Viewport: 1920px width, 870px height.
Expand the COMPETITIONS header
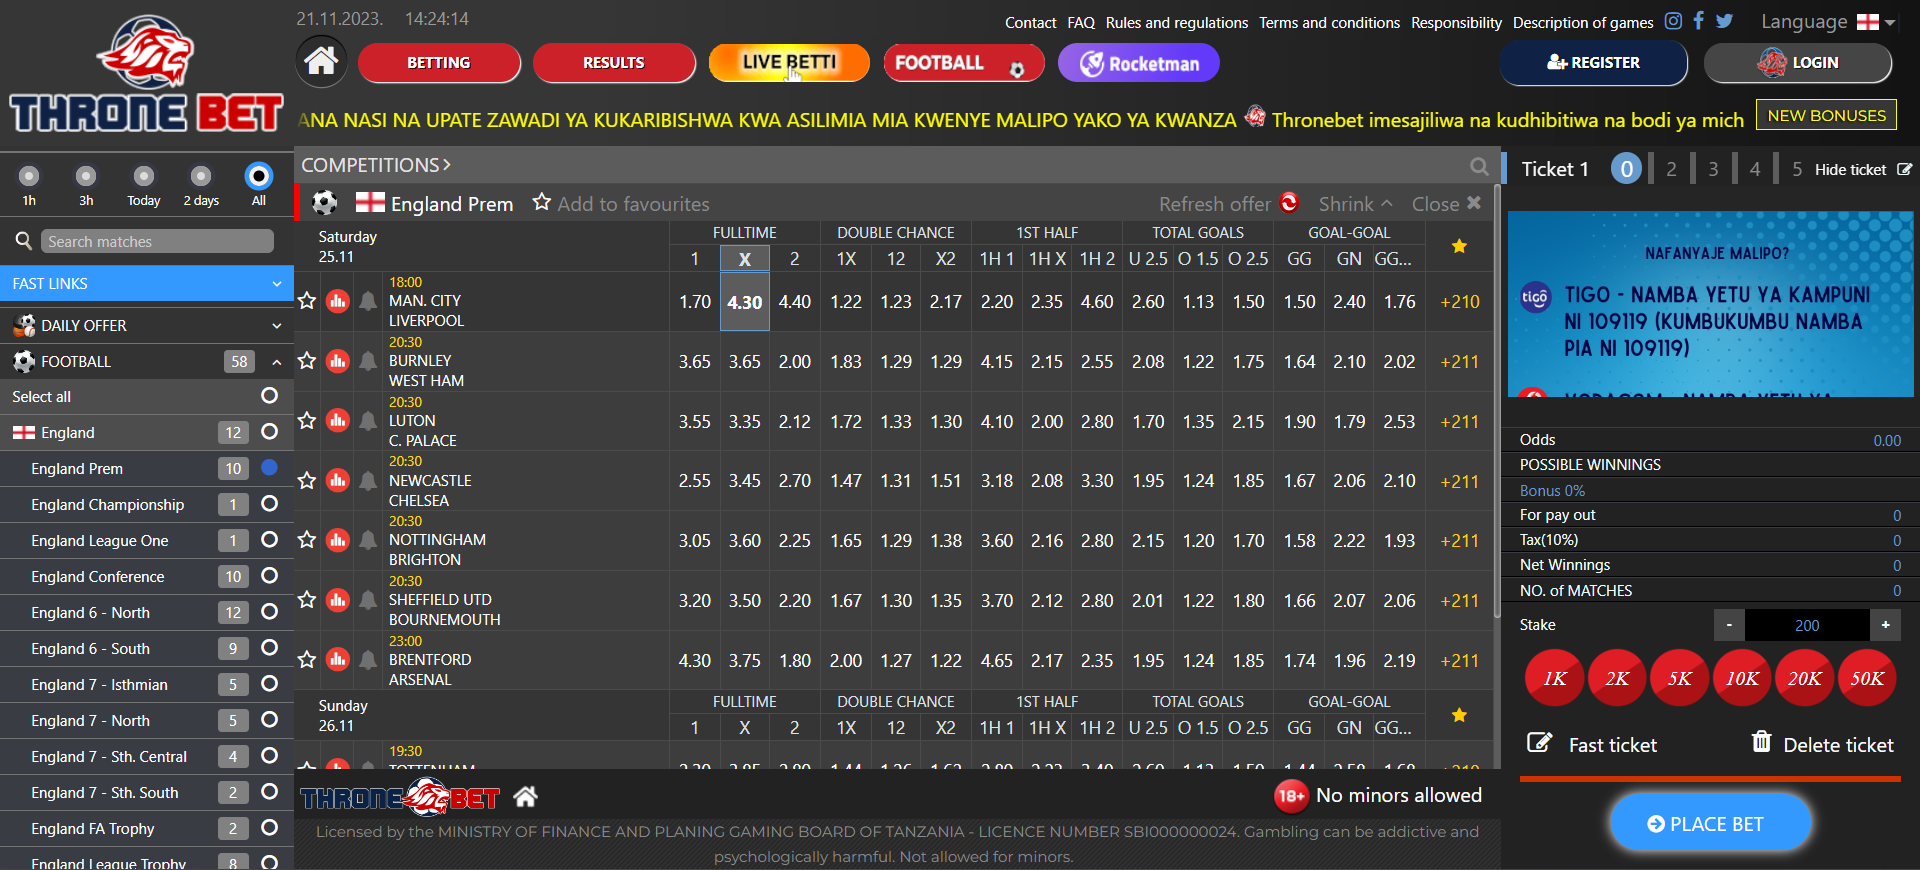[x=376, y=165]
